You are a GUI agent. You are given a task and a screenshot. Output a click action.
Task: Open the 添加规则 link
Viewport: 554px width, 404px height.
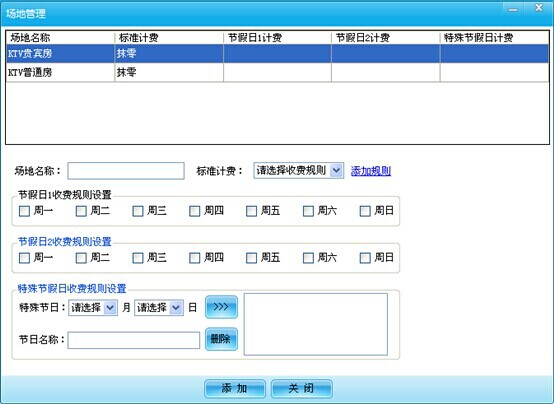[x=371, y=171]
